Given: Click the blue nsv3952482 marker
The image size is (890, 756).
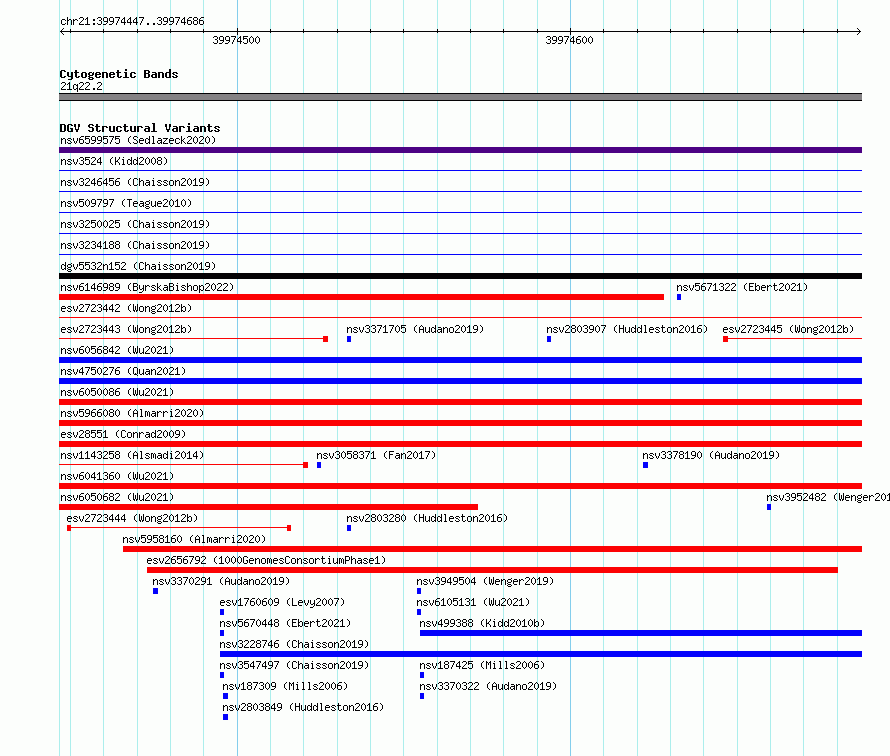Looking at the screenshot, I should pos(769,507).
